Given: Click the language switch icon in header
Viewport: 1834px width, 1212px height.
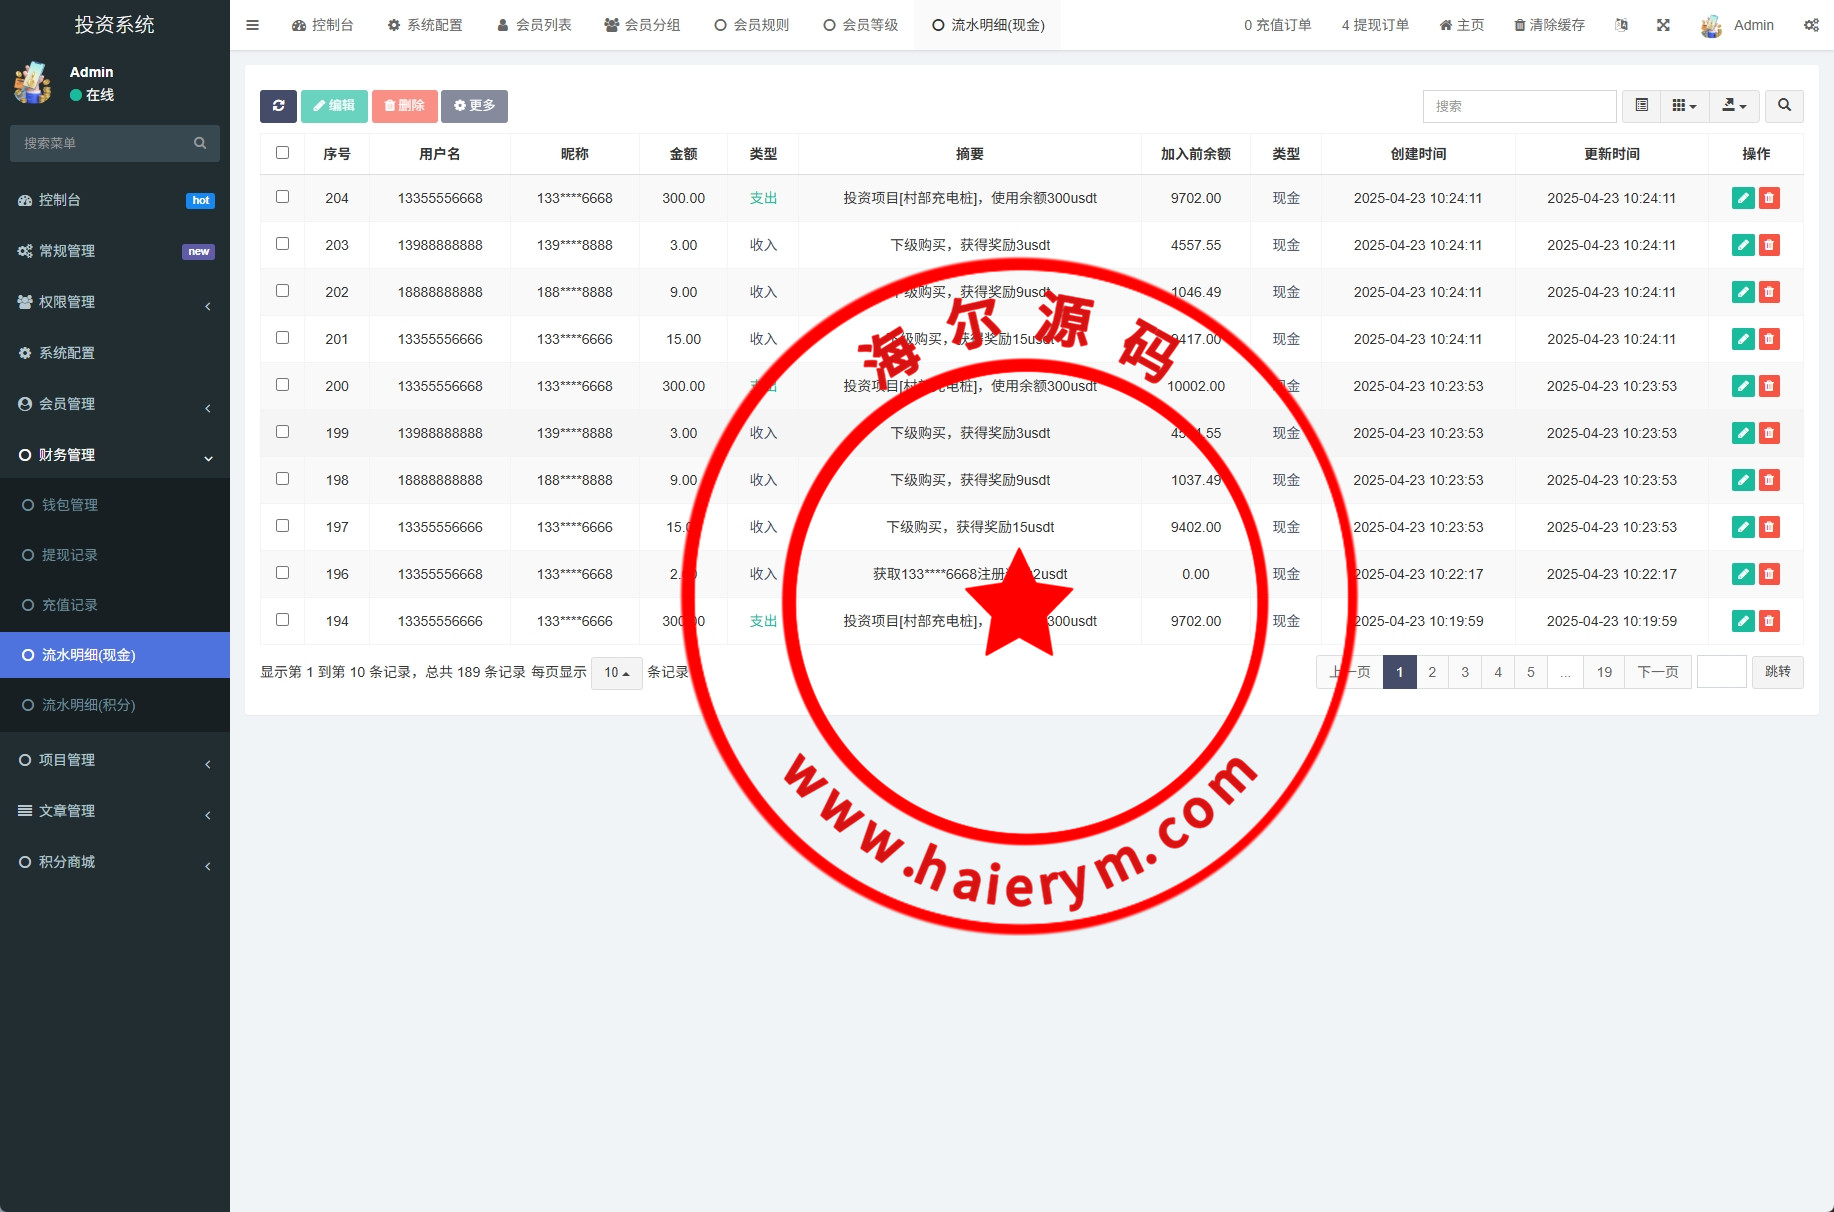Looking at the screenshot, I should click(1621, 25).
